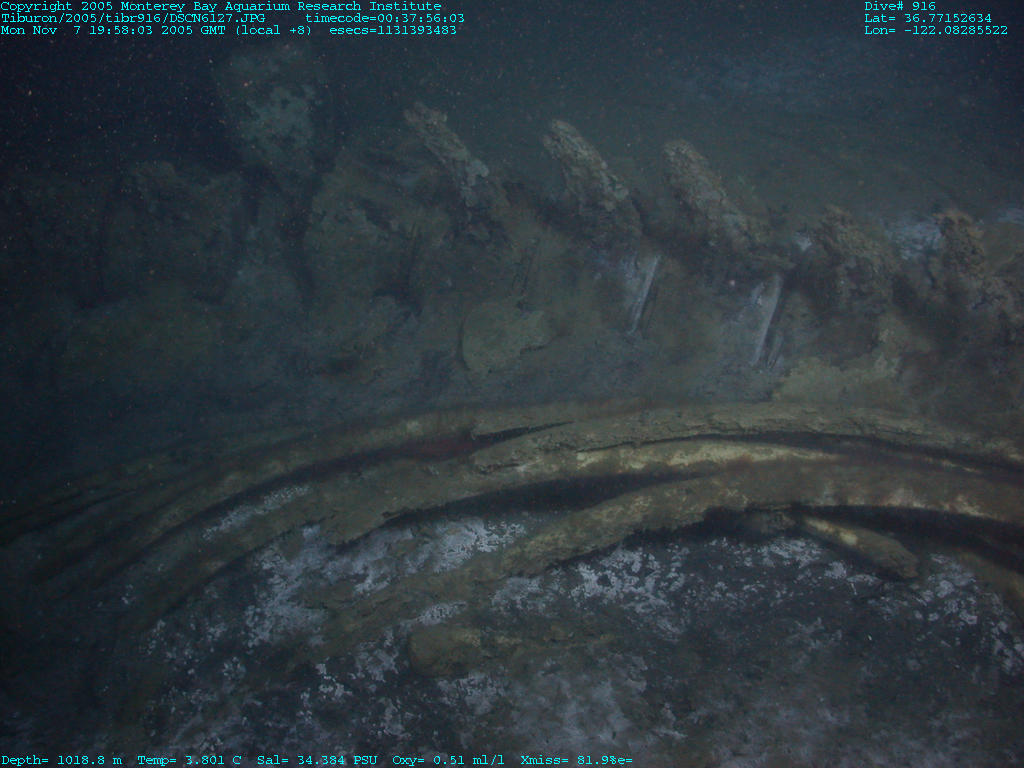The image size is (1024, 768).
Task: Select the Depth= 1018.8 m reading
Action: [x=61, y=760]
